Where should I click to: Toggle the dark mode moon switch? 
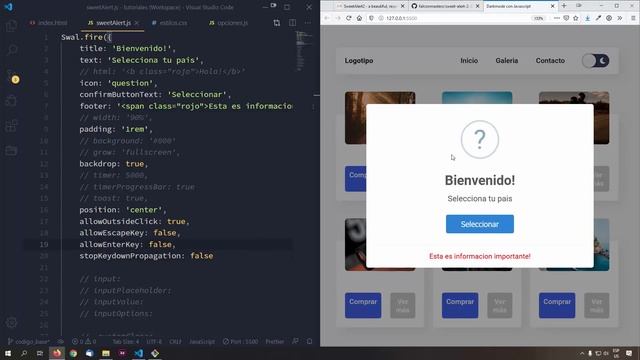point(596,61)
